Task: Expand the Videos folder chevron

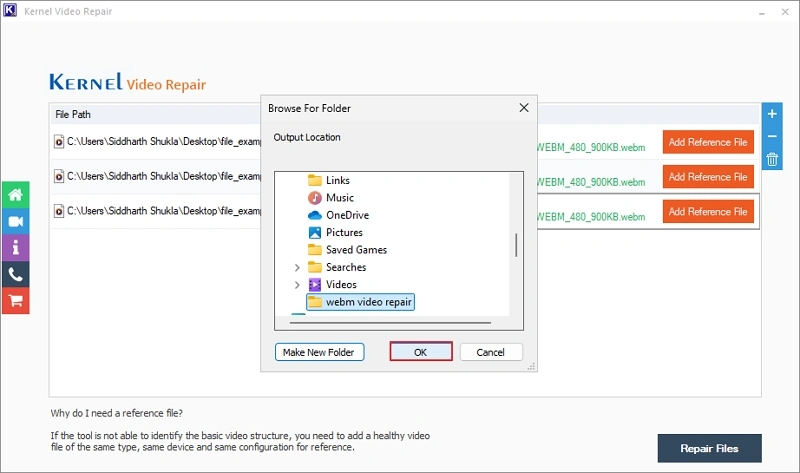Action: tap(297, 285)
